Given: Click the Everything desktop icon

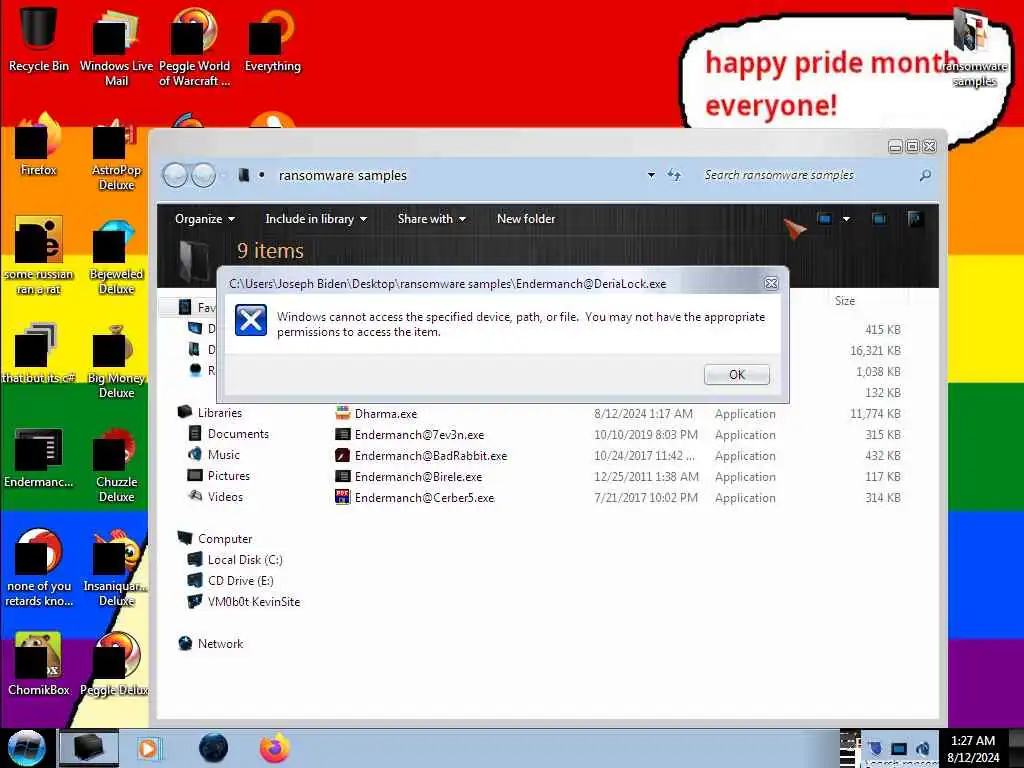Looking at the screenshot, I should pyautogui.click(x=272, y=39).
